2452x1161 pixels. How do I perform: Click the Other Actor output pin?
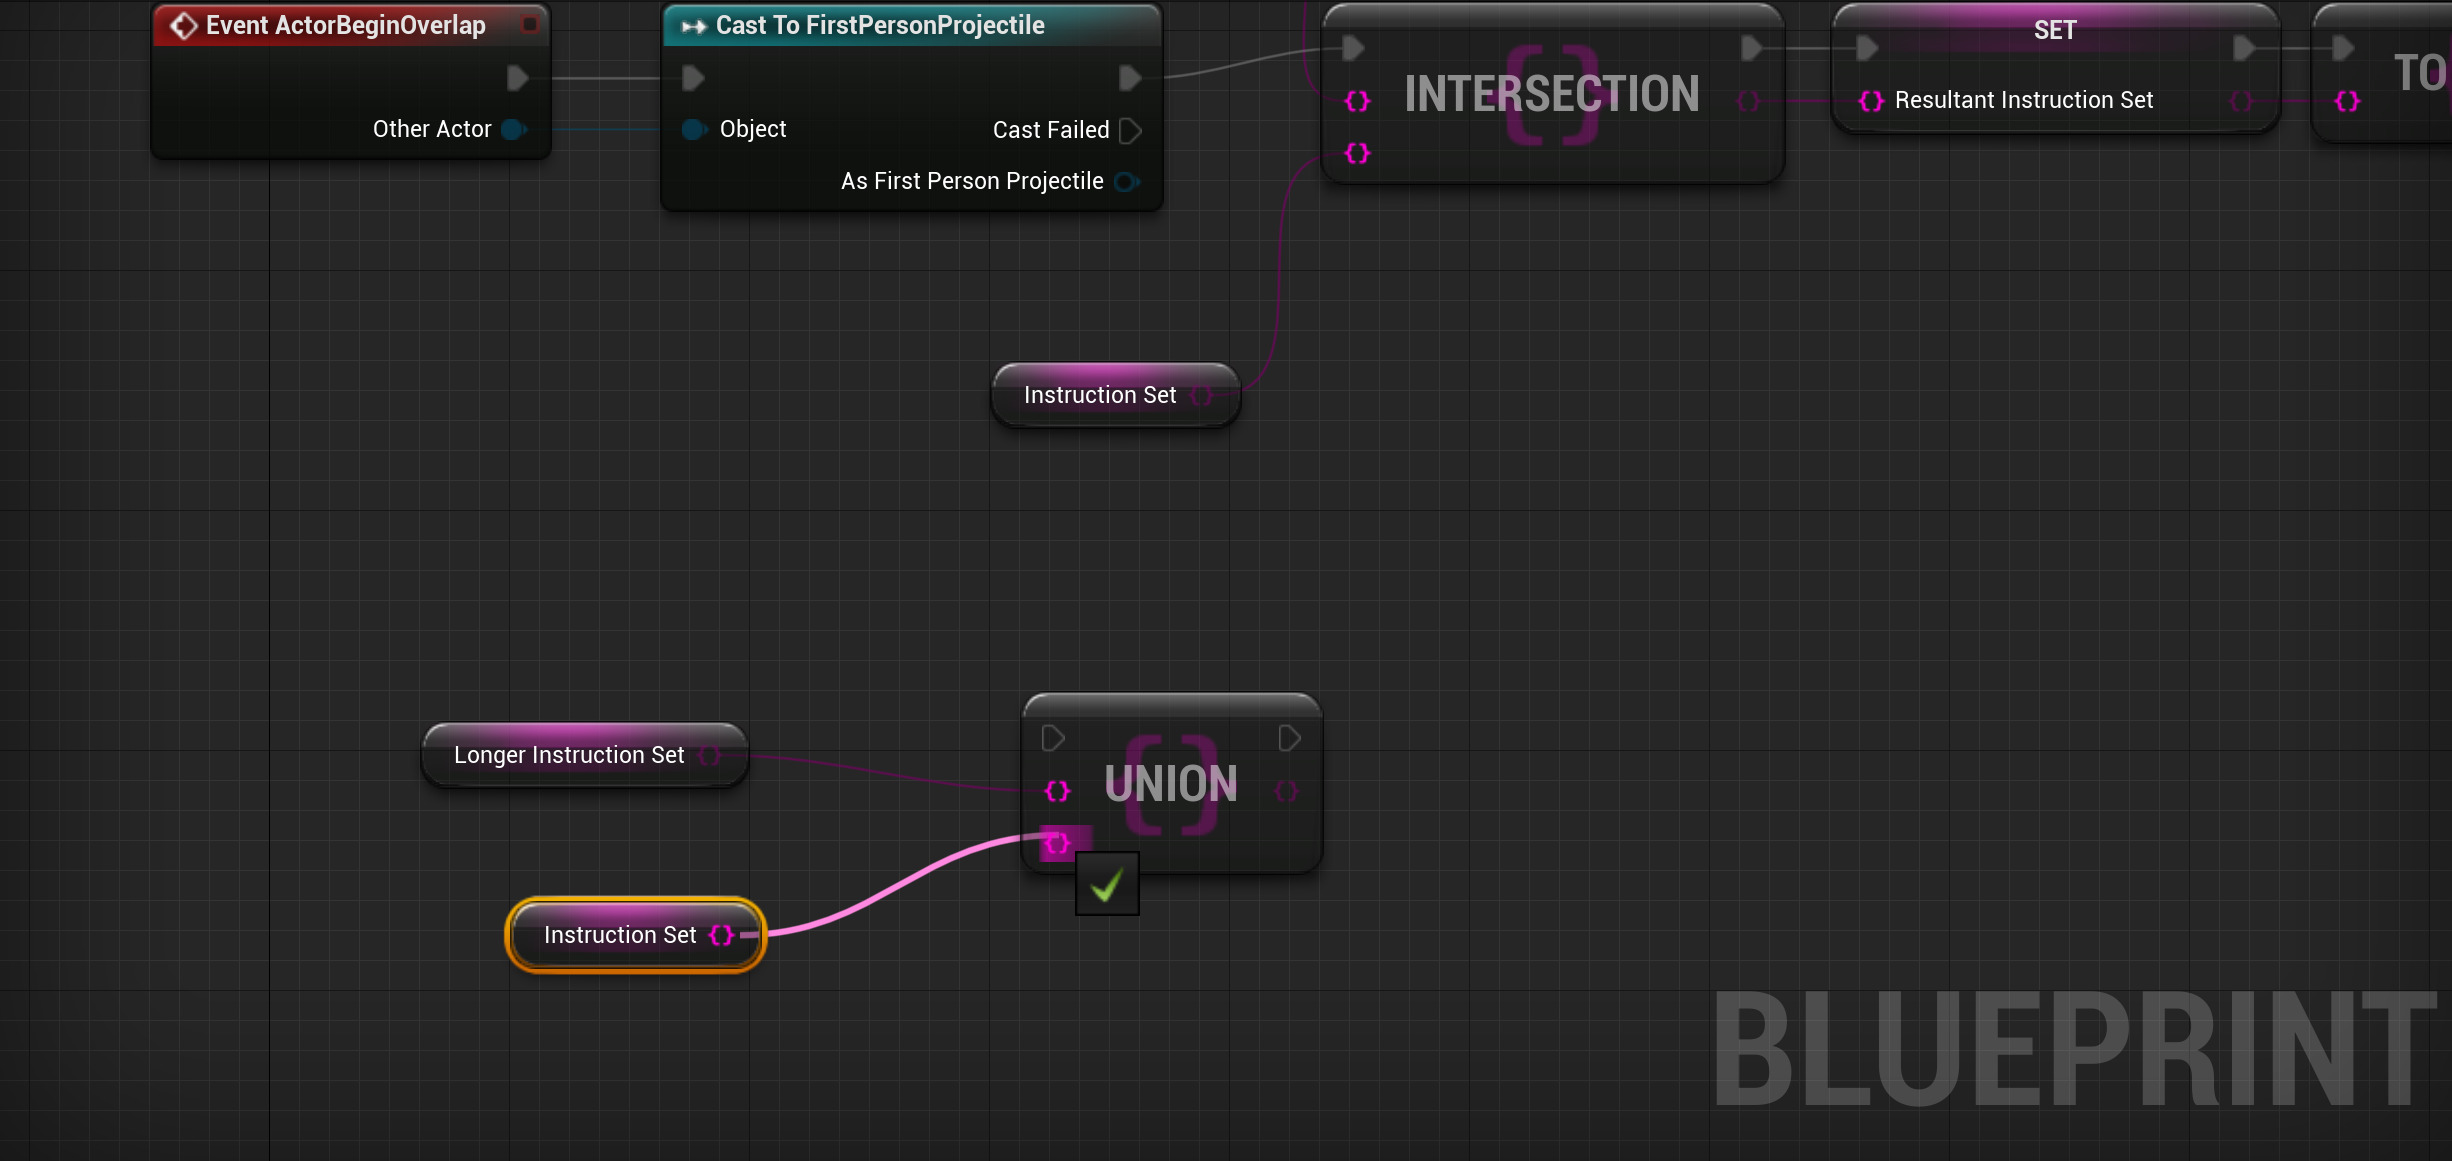point(513,129)
